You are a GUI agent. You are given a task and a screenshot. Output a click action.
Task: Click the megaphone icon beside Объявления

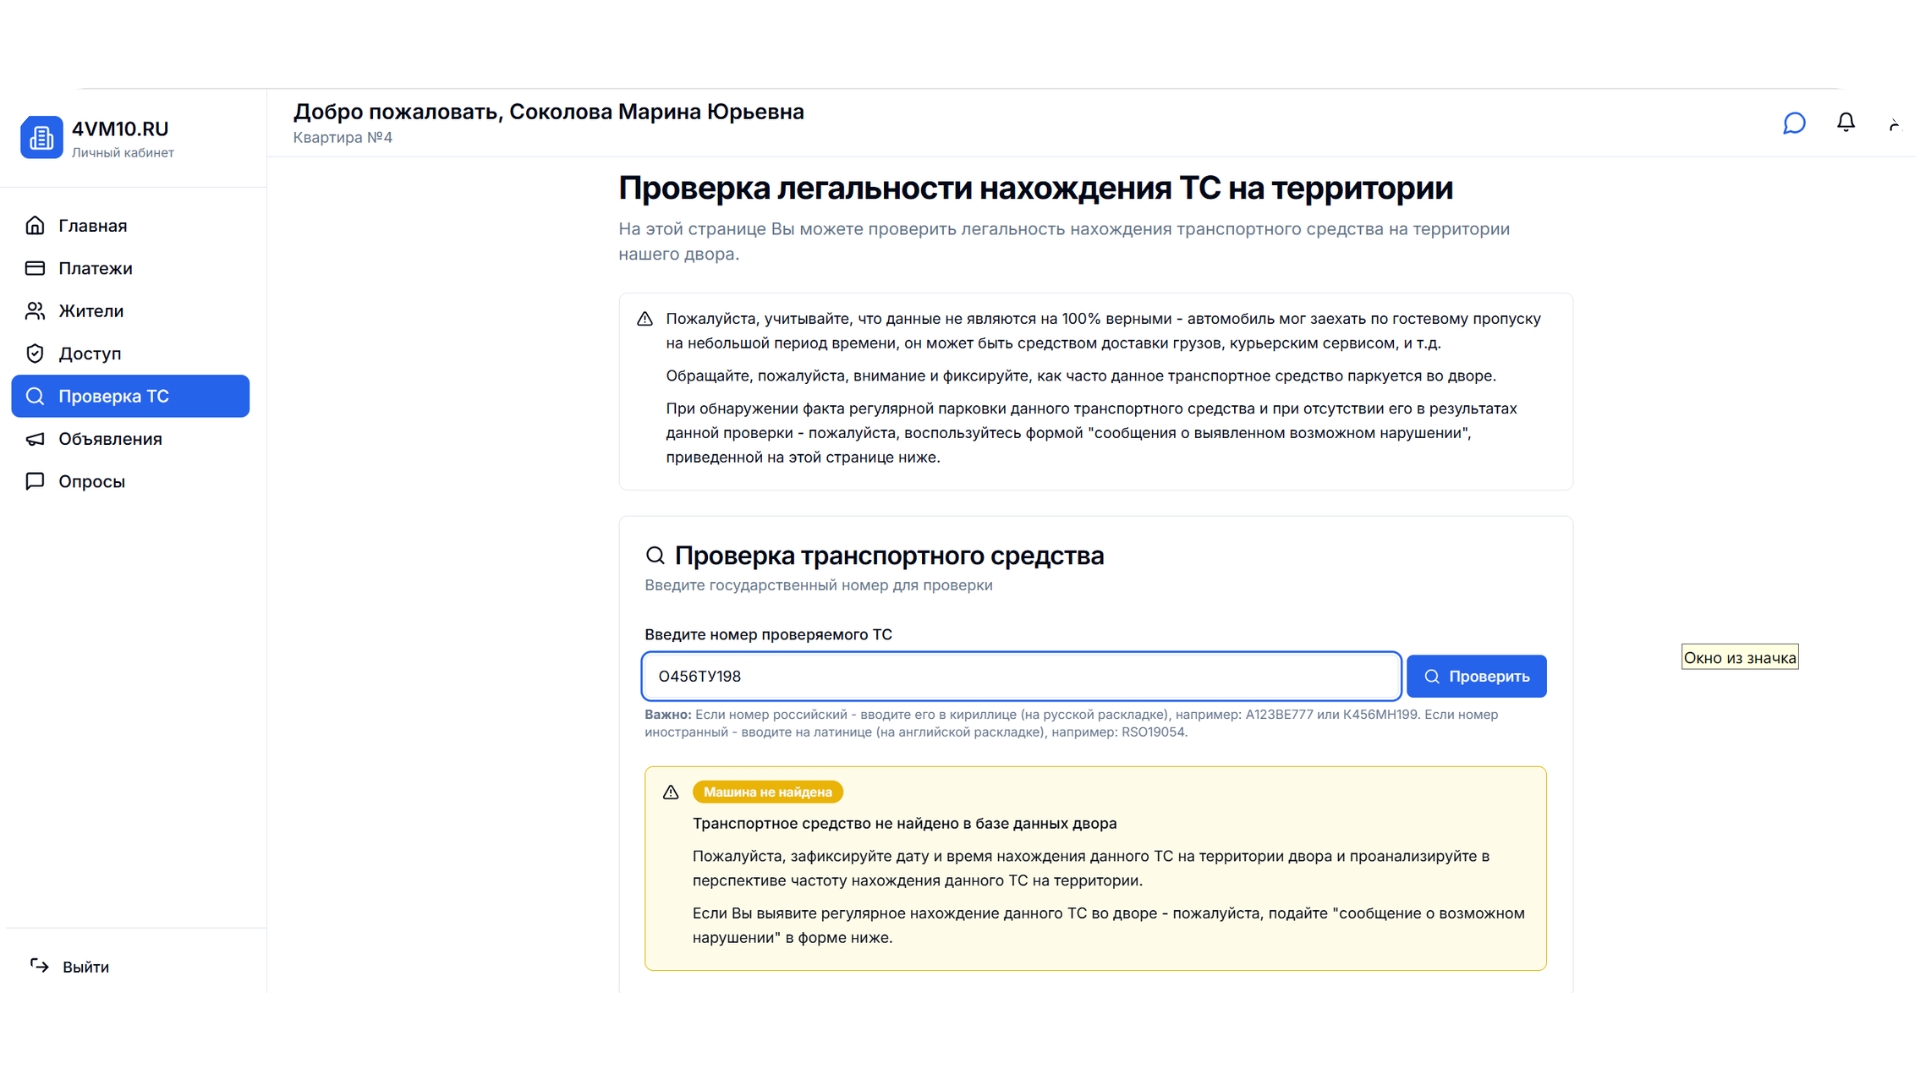coord(35,439)
